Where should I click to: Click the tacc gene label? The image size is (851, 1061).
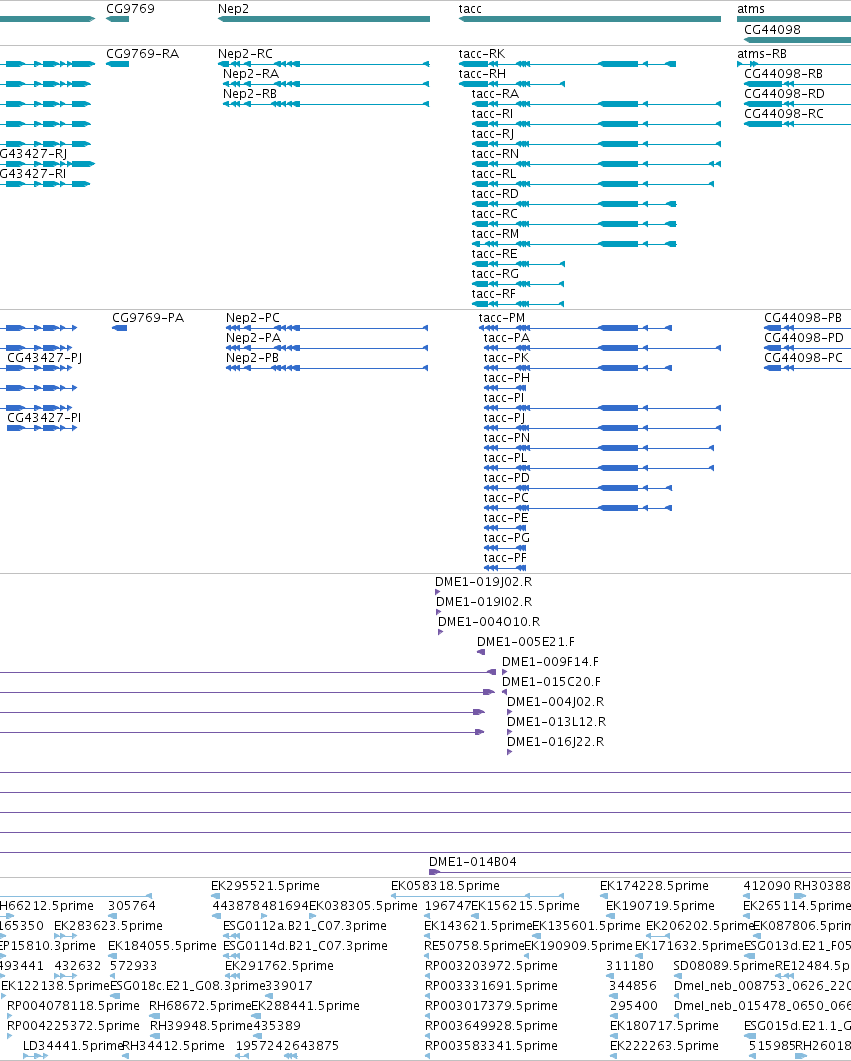click(470, 9)
